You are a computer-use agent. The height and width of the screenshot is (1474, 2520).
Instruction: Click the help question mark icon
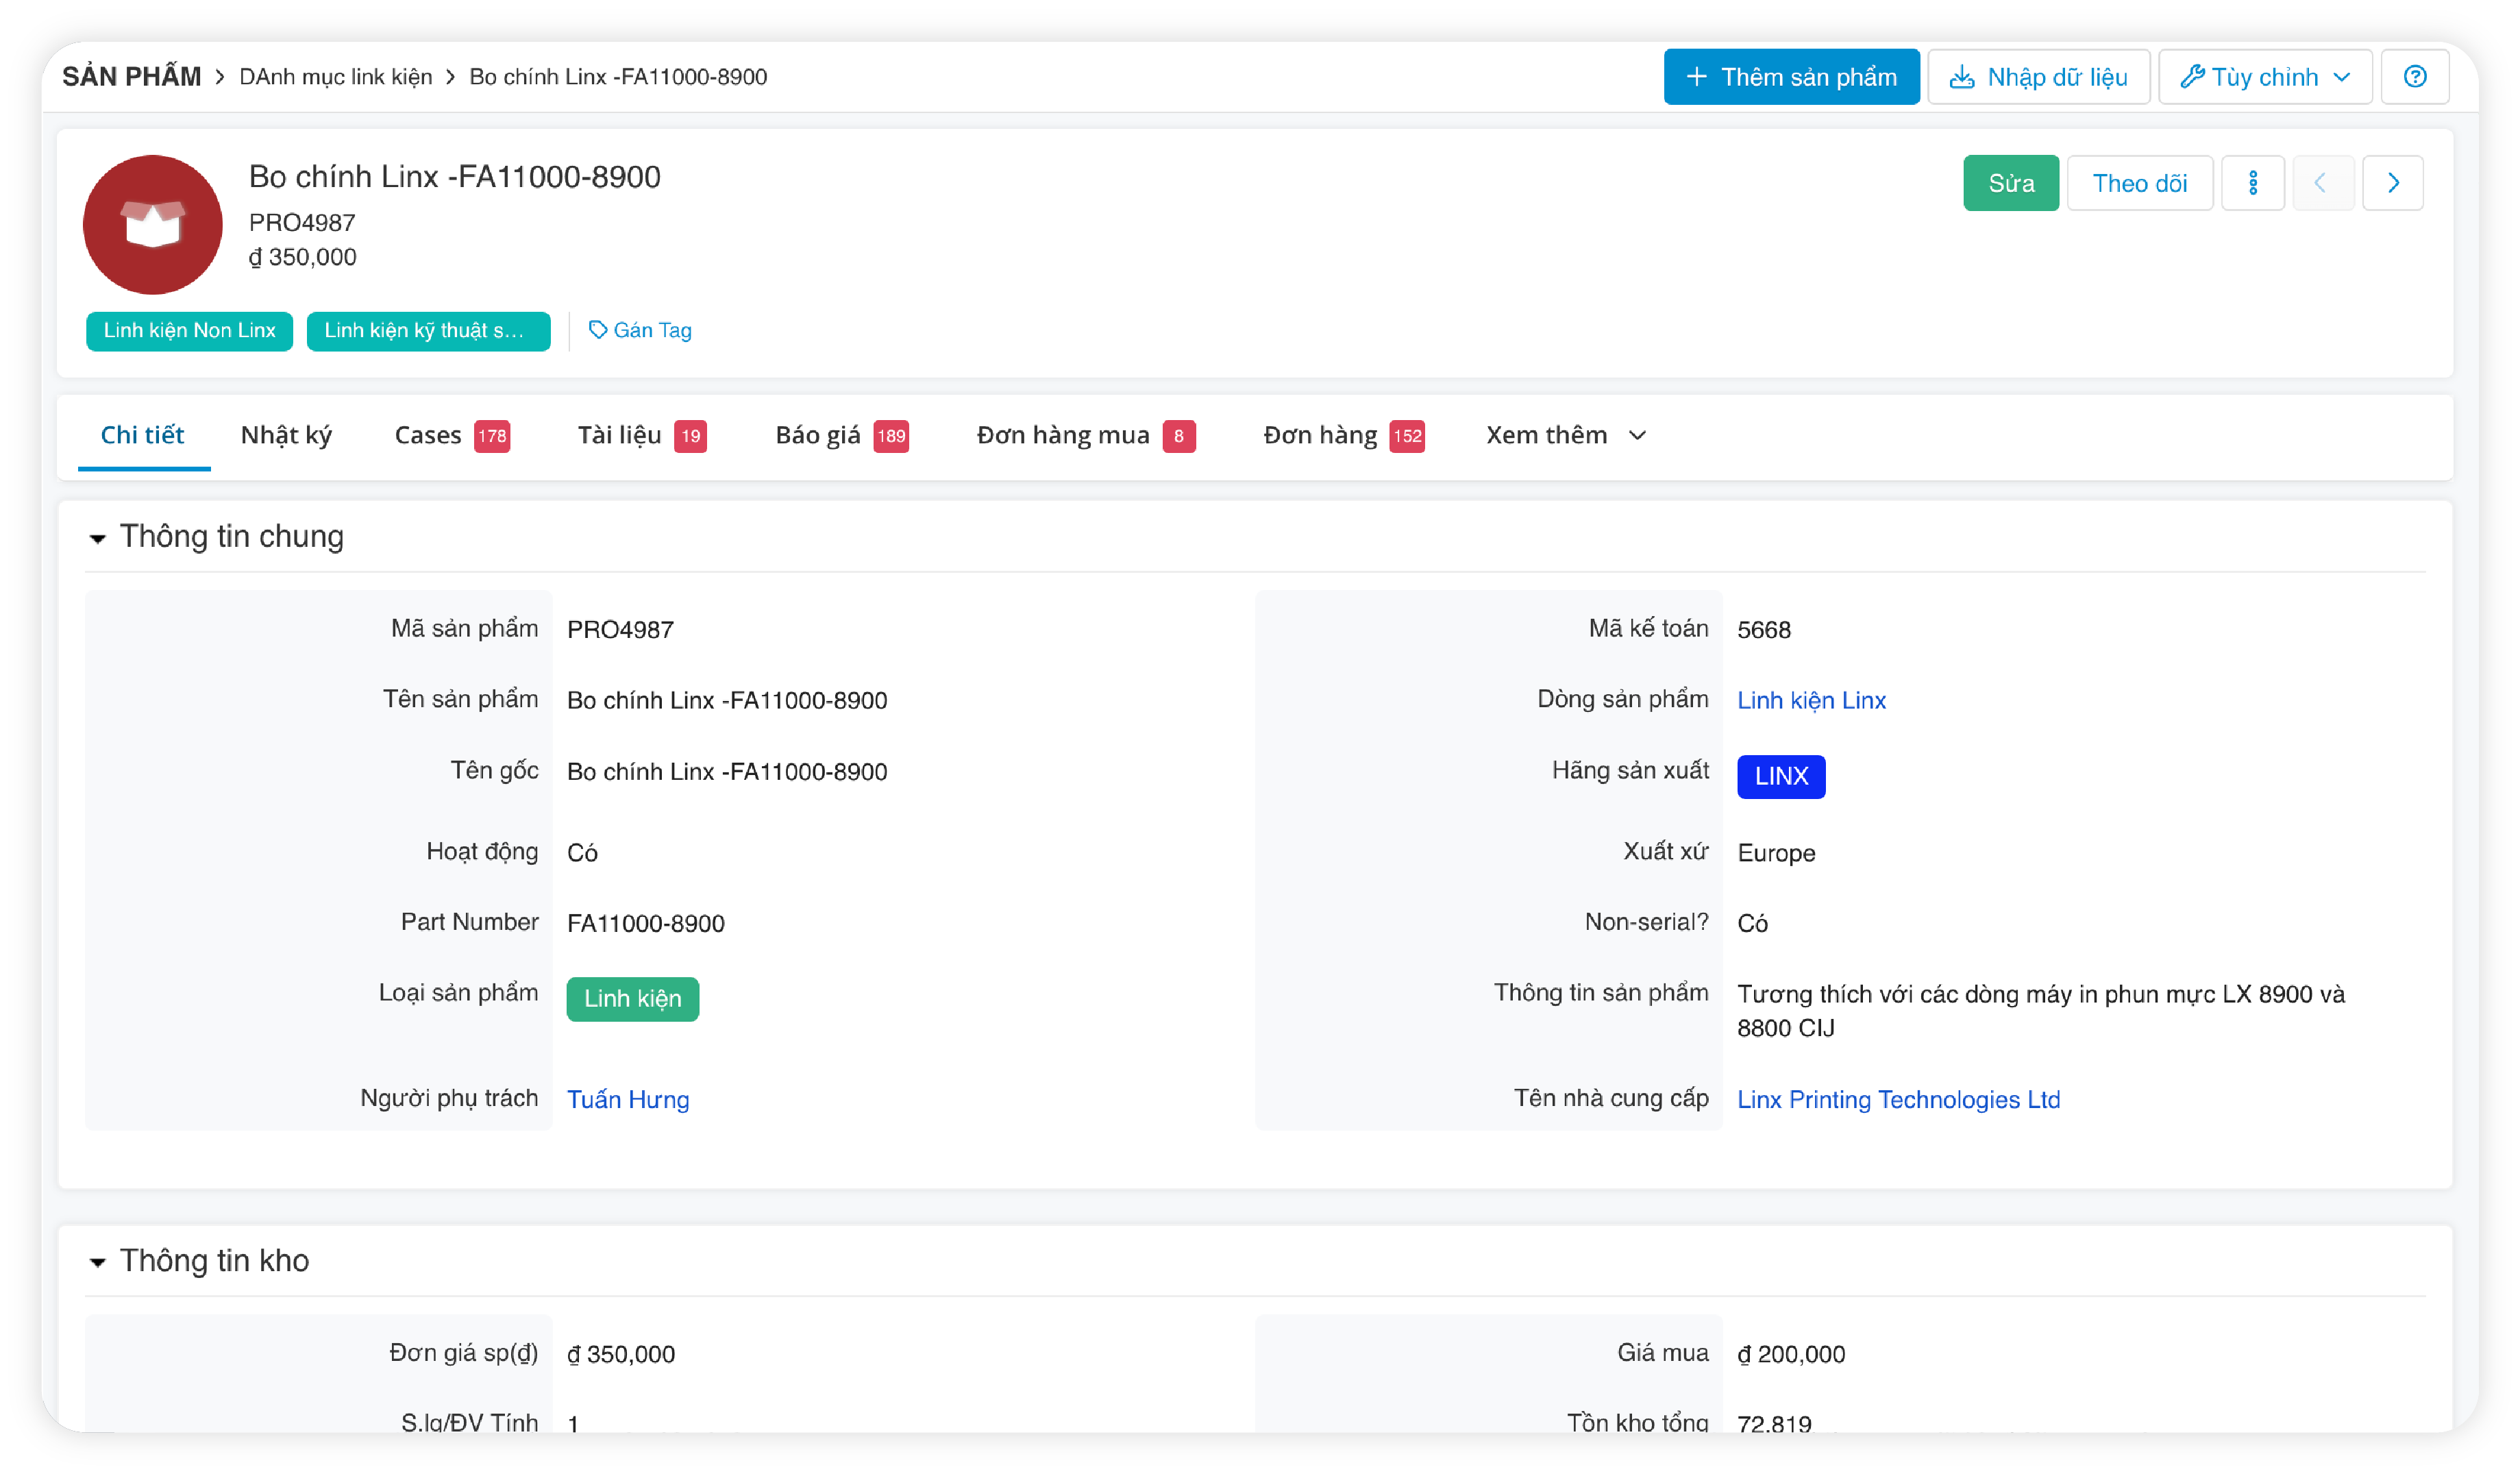pyautogui.click(x=2414, y=77)
